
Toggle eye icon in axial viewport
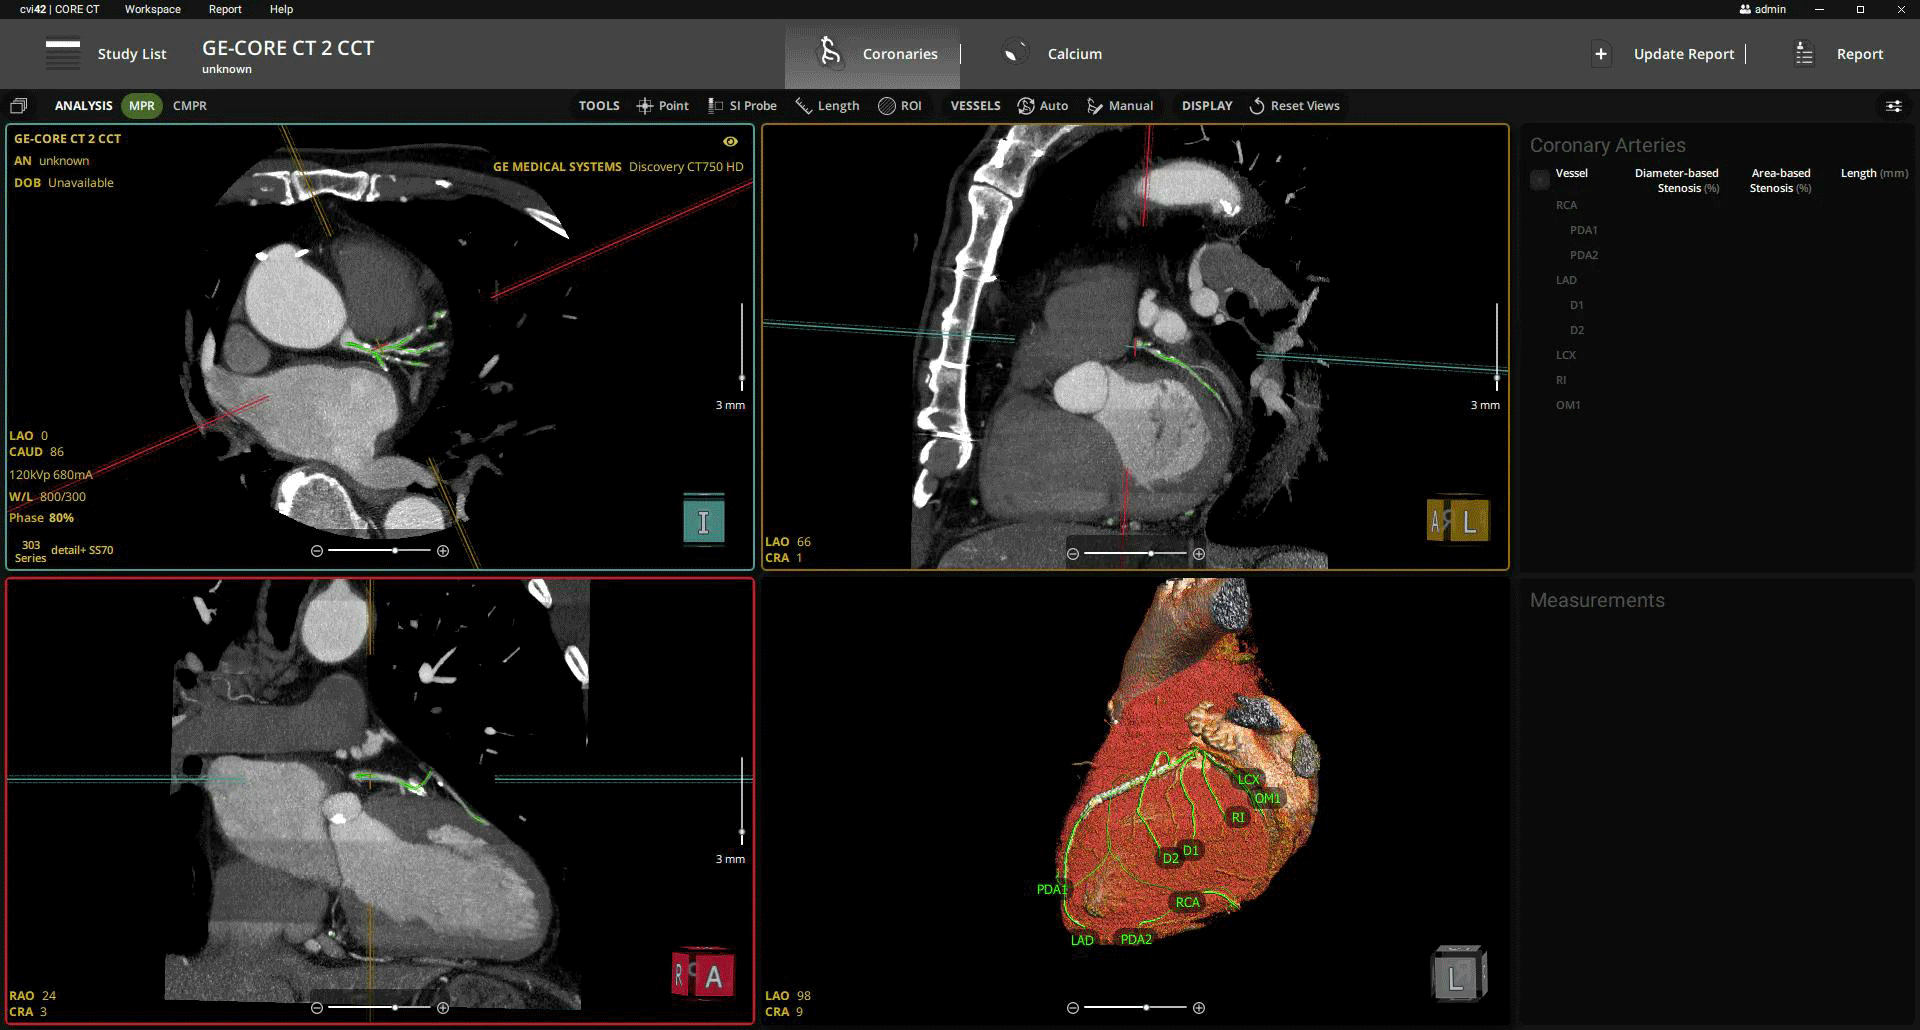click(730, 142)
